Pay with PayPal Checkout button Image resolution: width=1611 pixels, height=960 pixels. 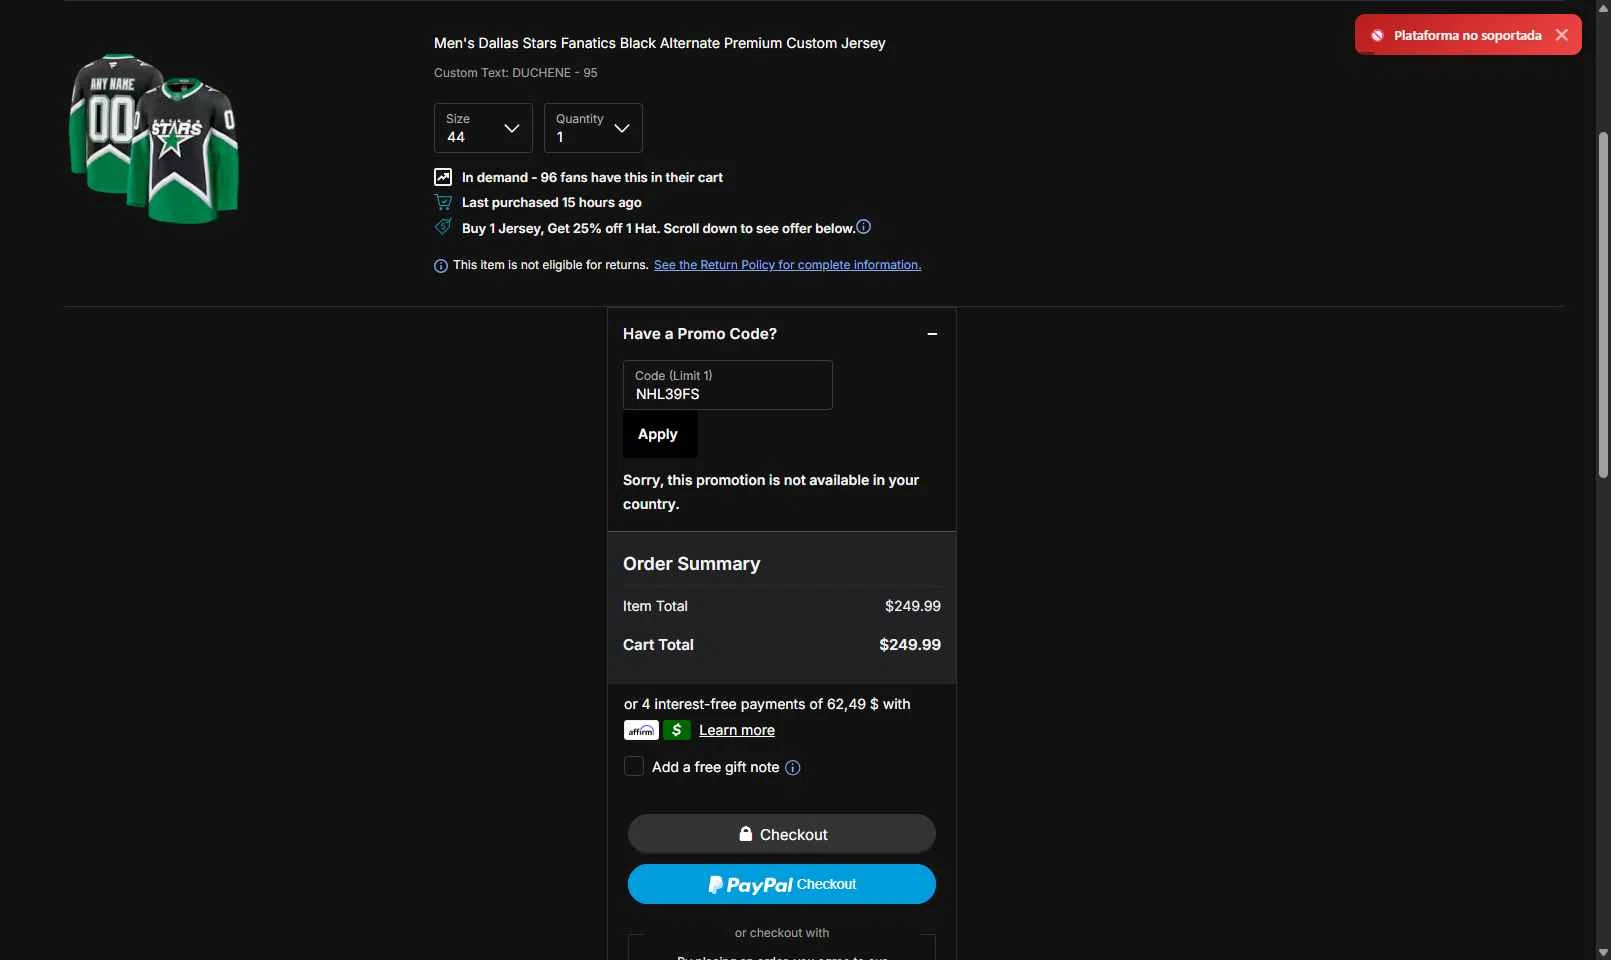pyautogui.click(x=782, y=884)
